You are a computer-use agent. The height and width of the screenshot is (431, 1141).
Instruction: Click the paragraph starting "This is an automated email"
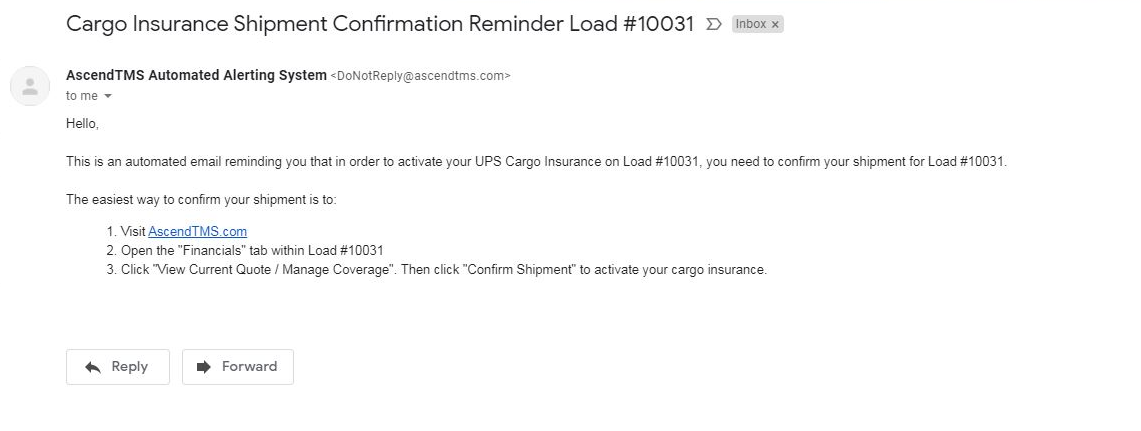tap(536, 162)
